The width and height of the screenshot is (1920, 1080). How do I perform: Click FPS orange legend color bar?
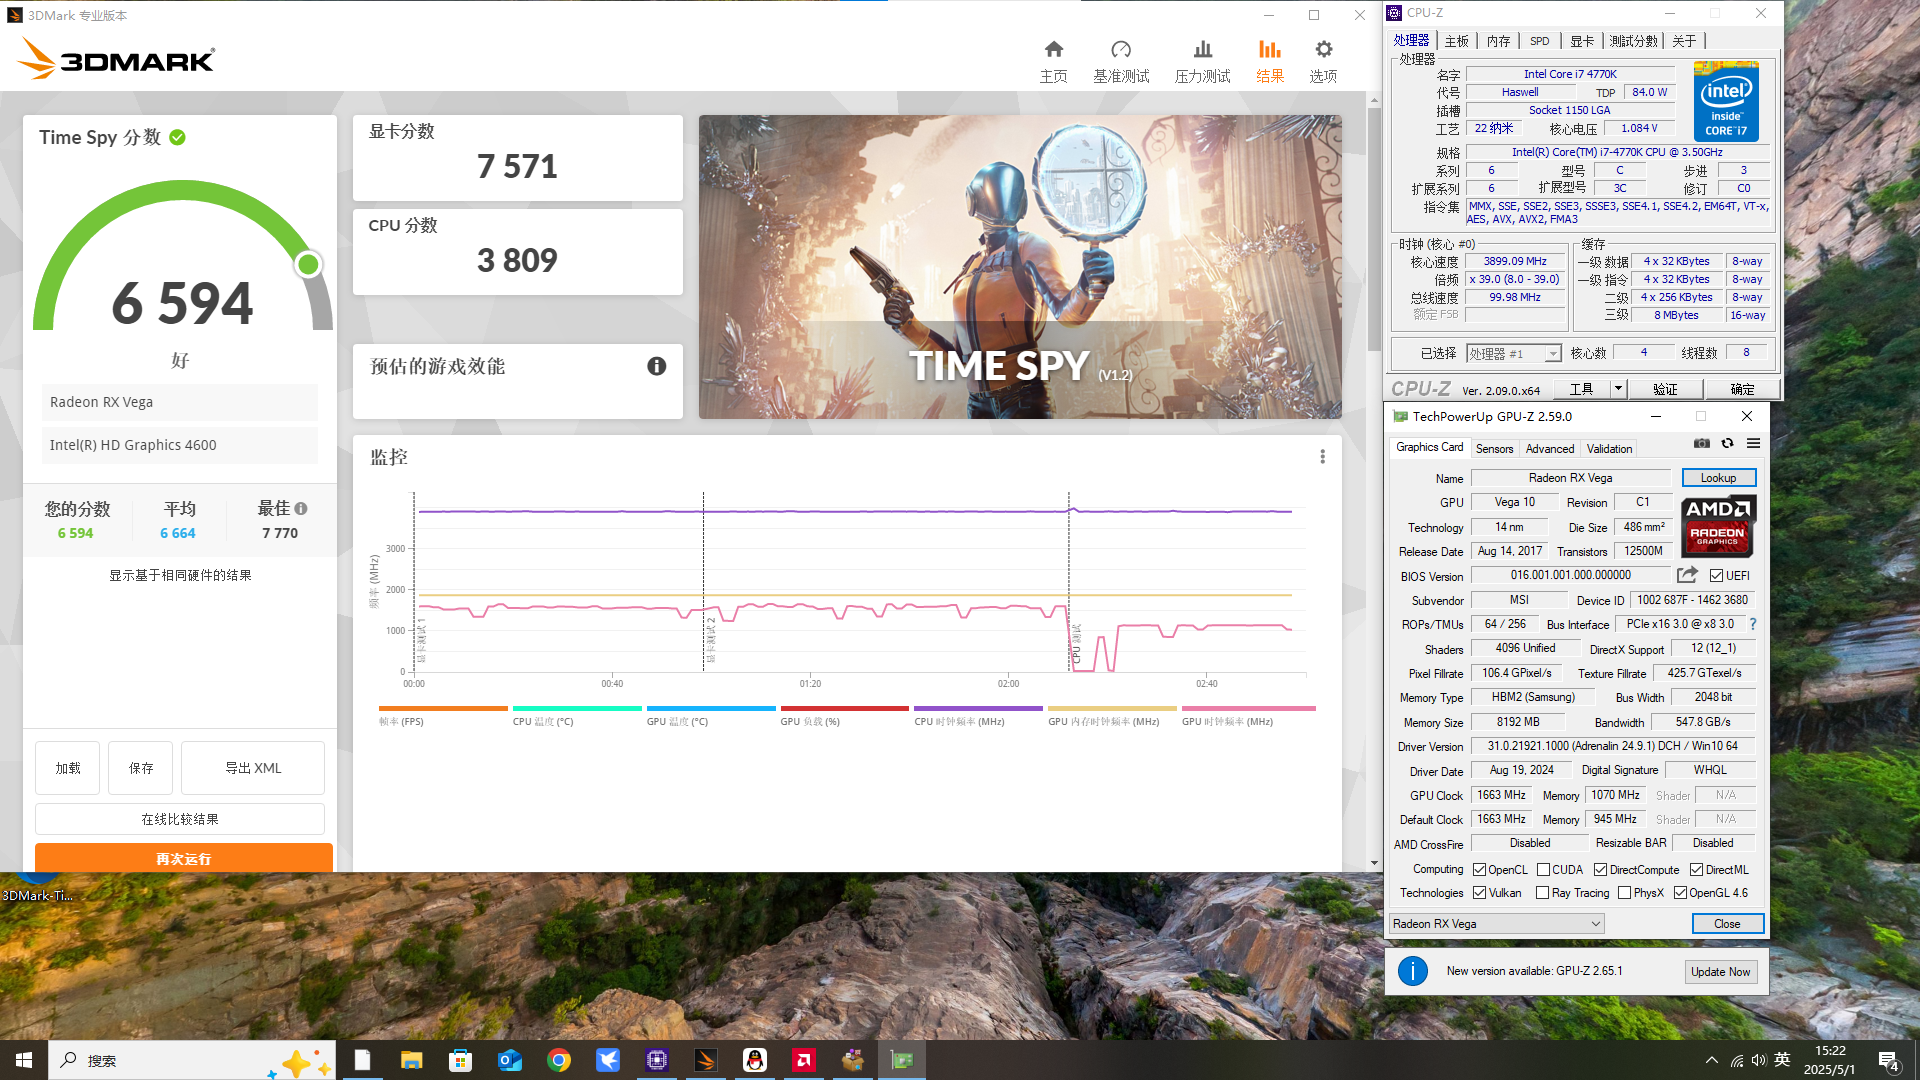coord(443,708)
